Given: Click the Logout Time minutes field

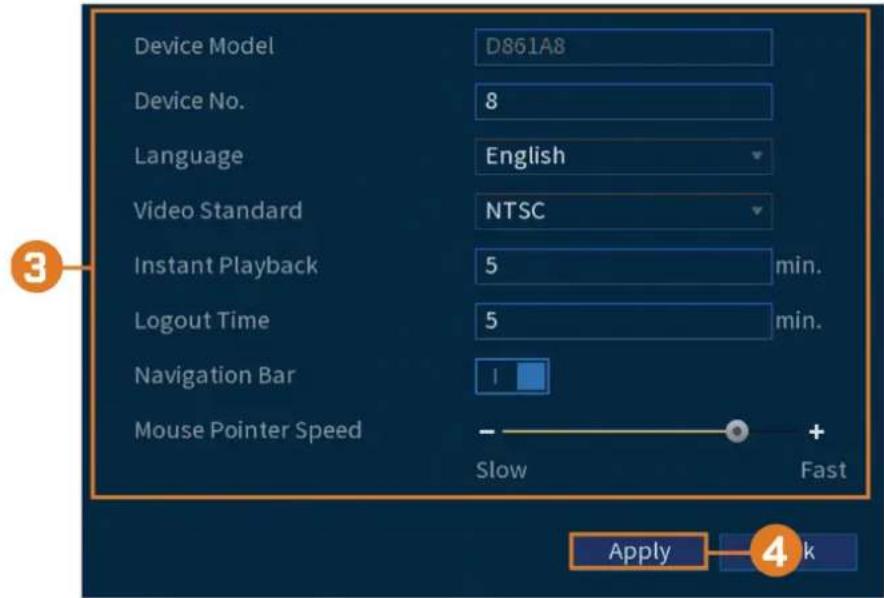Looking at the screenshot, I should [624, 321].
